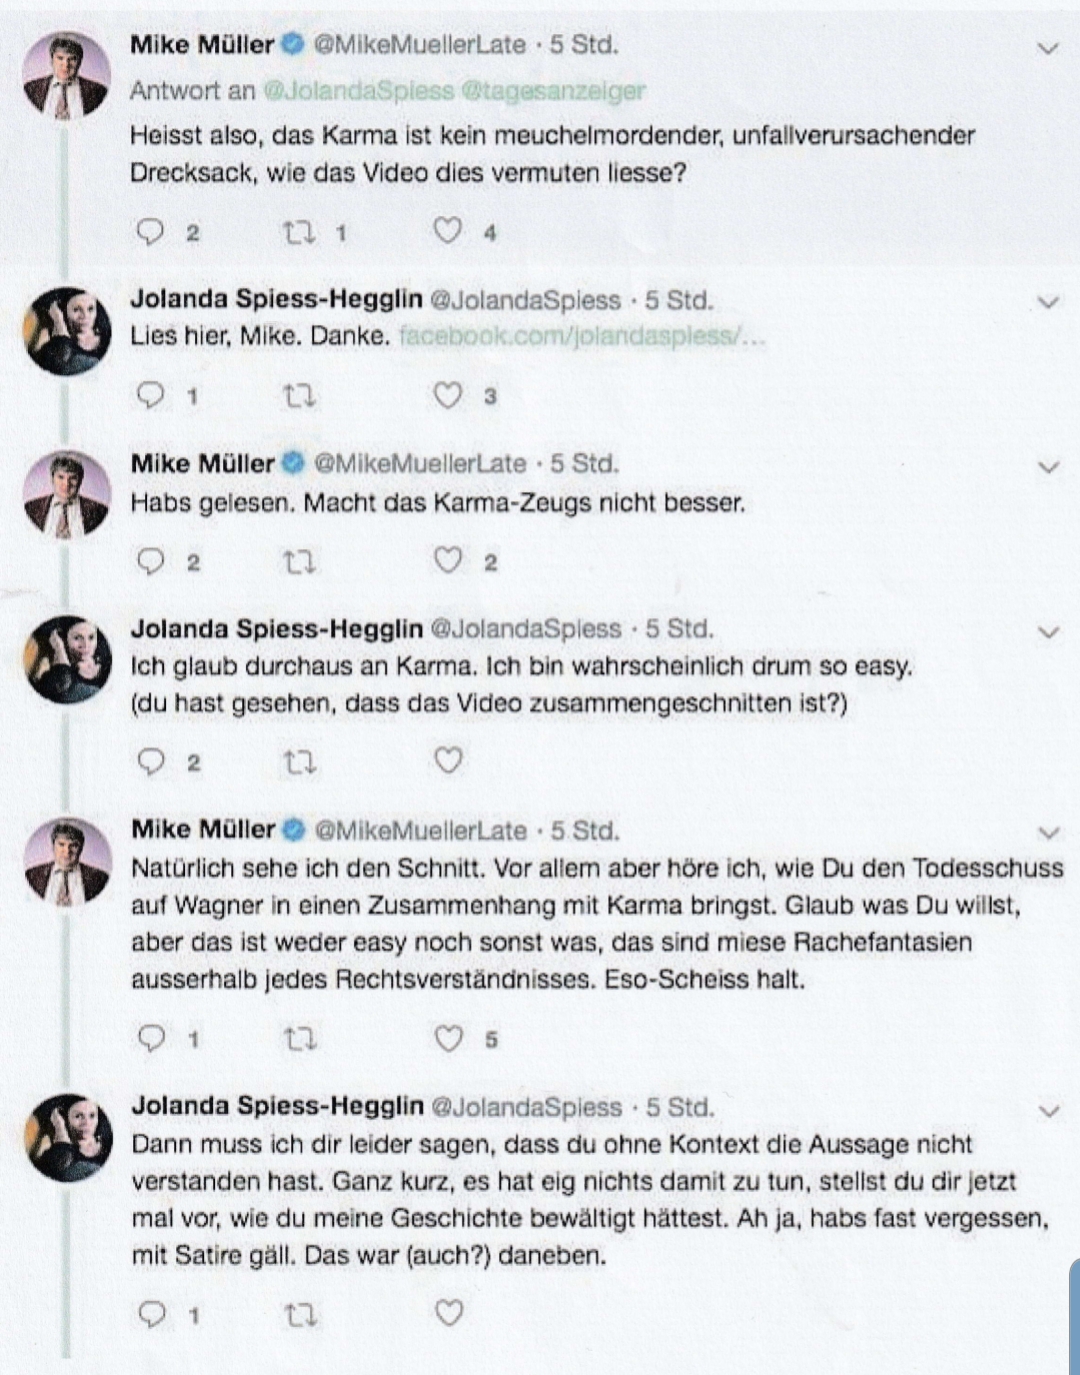Like the 'Habs gelesen' tweet
Image resolution: width=1080 pixels, height=1375 pixels.
(447, 560)
